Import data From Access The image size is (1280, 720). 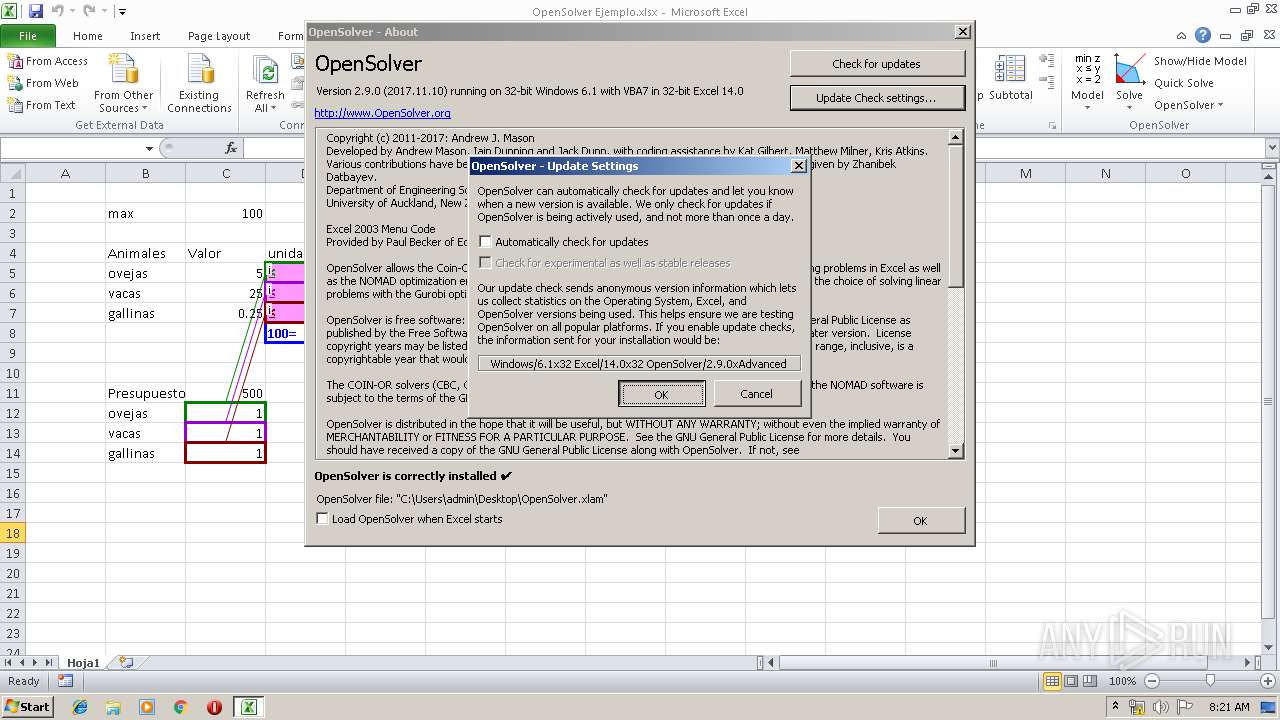coord(48,61)
